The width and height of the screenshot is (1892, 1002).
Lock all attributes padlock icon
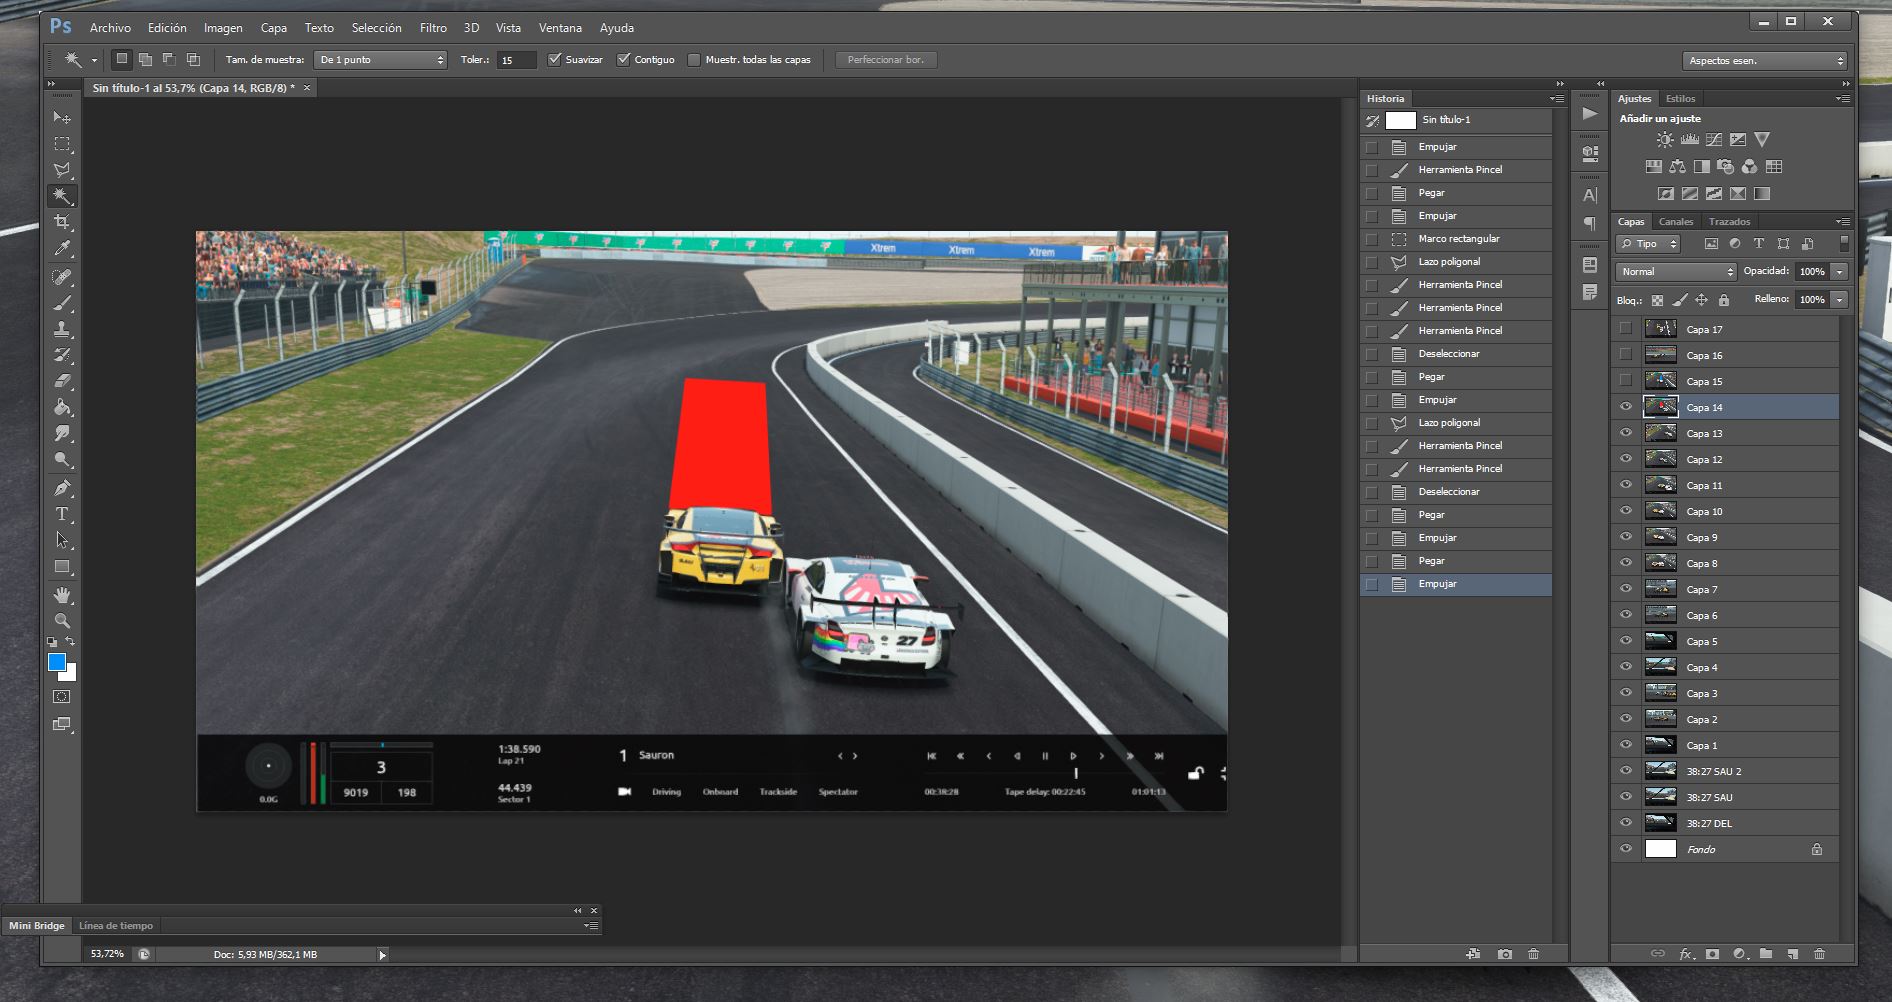click(1724, 300)
